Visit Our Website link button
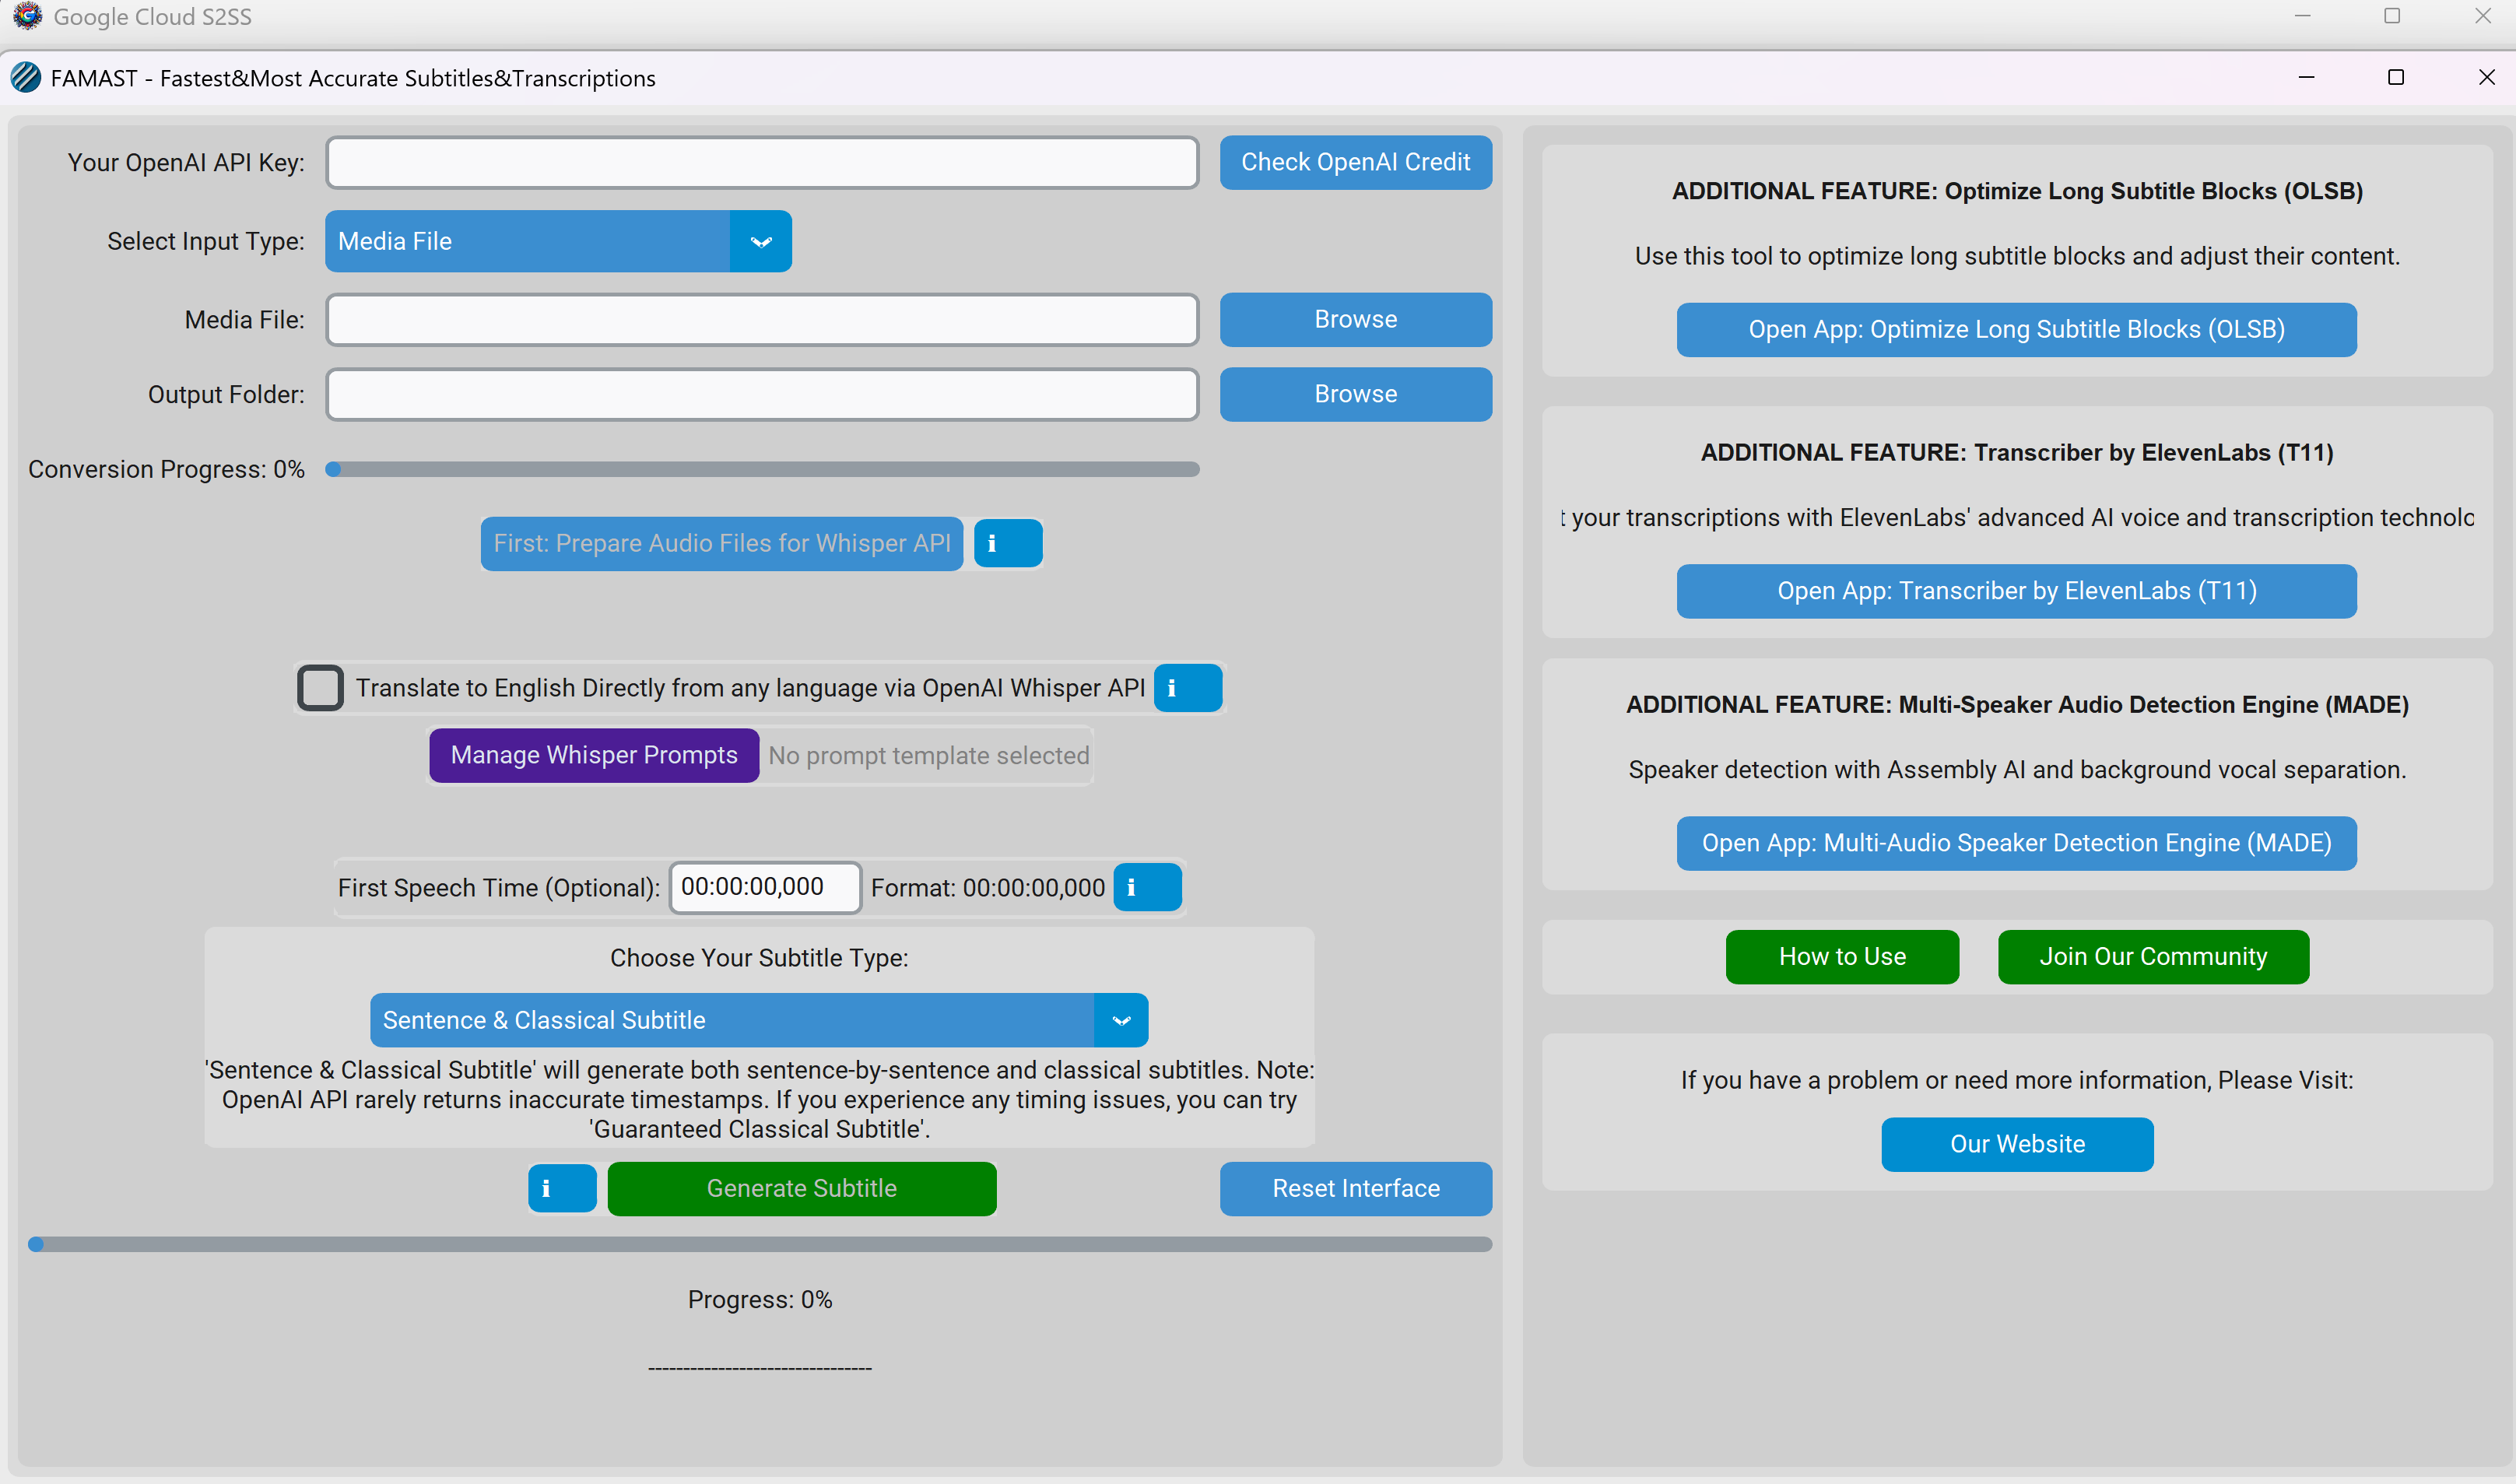The height and width of the screenshot is (1484, 2516). point(2017,1144)
